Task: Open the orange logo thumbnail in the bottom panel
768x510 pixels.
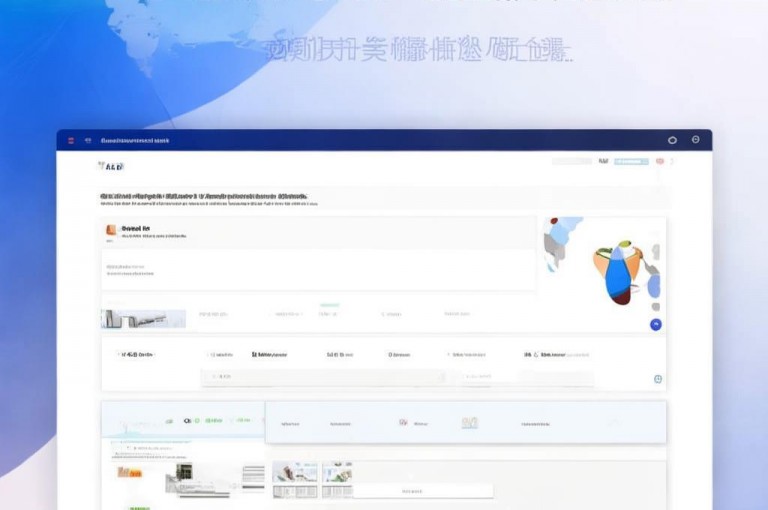Action: click(x=130, y=473)
